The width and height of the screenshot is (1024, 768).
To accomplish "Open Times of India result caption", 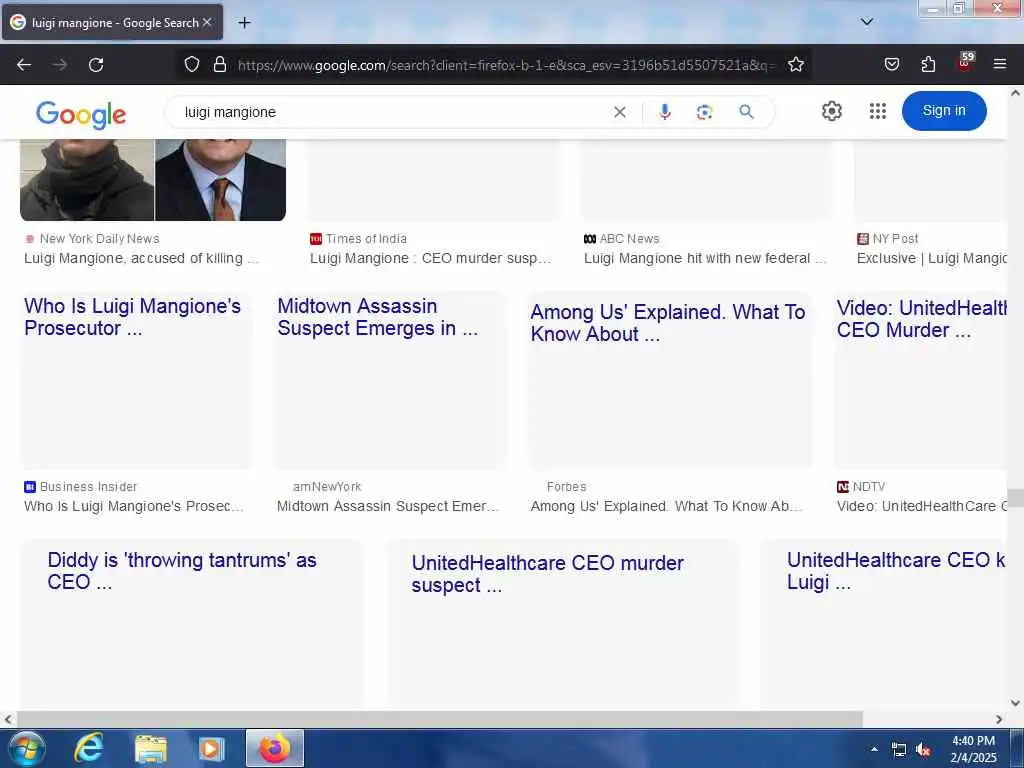I will click(430, 259).
